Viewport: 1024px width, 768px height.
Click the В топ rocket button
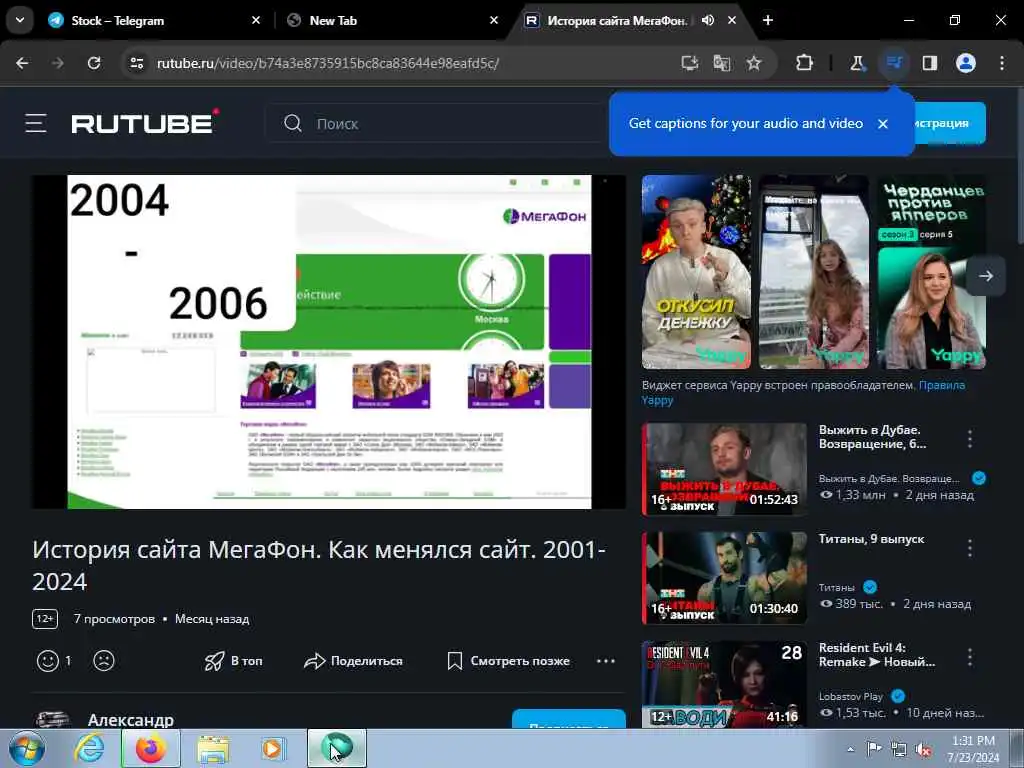(233, 661)
